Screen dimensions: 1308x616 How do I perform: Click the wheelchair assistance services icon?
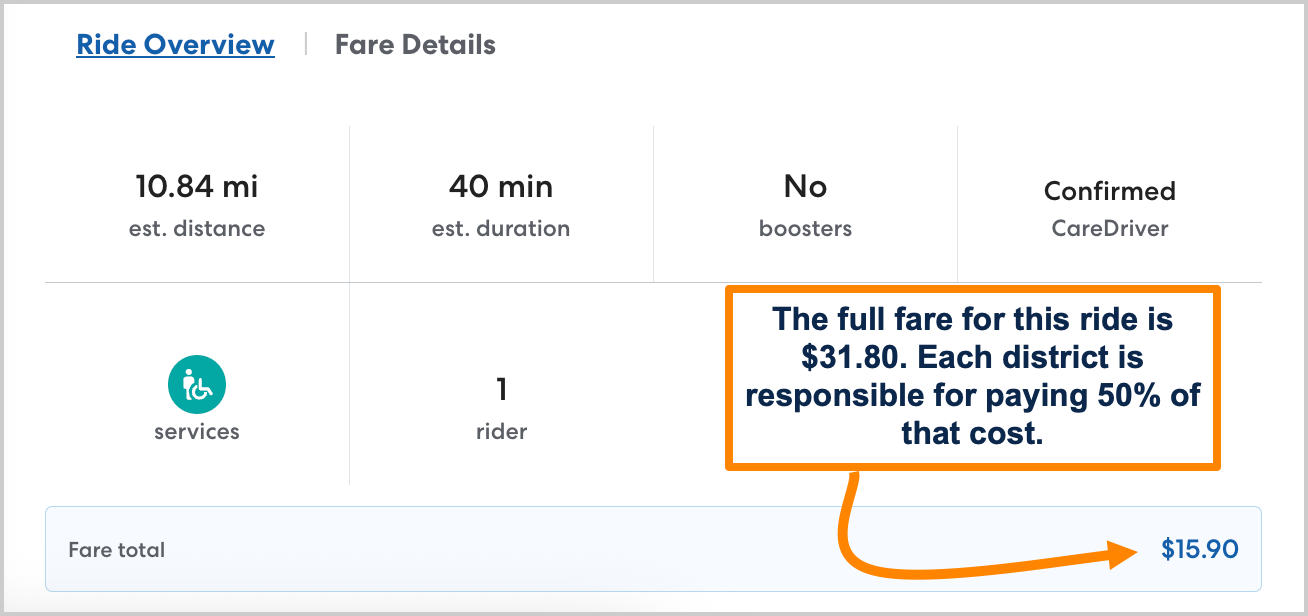tap(196, 385)
